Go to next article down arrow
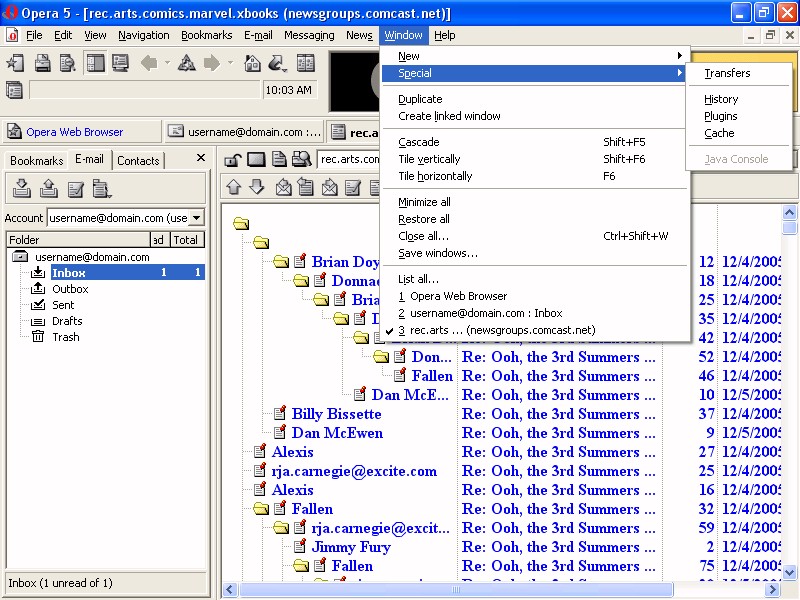 [x=257, y=187]
